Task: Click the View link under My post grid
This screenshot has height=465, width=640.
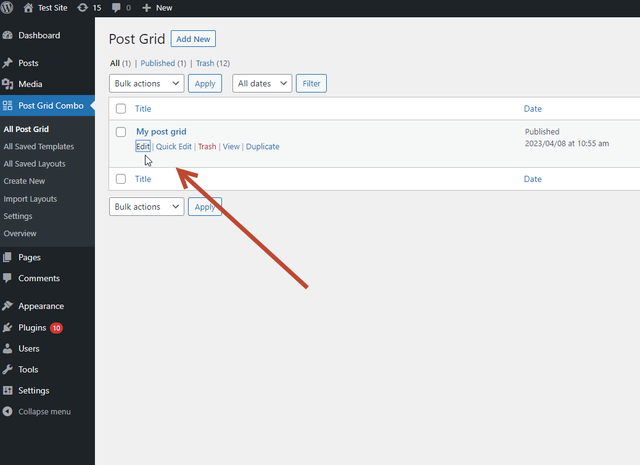Action: pyautogui.click(x=231, y=146)
